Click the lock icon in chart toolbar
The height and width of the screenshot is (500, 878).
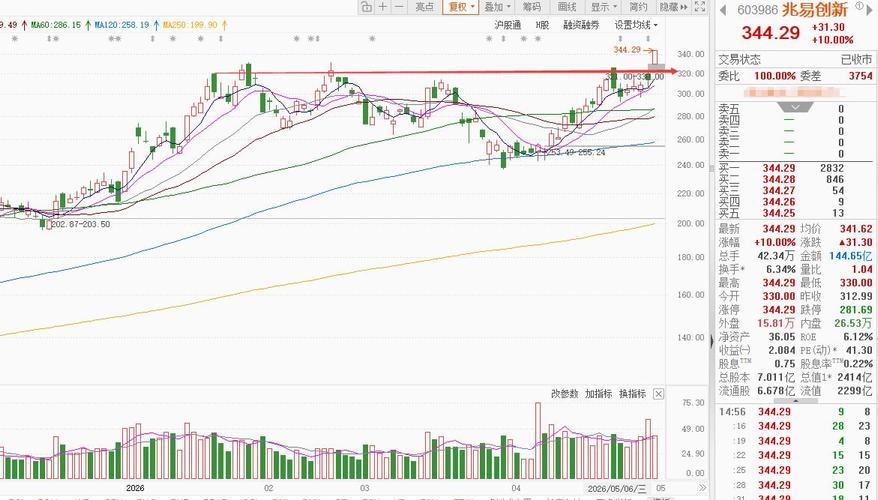pyautogui.click(x=366, y=7)
